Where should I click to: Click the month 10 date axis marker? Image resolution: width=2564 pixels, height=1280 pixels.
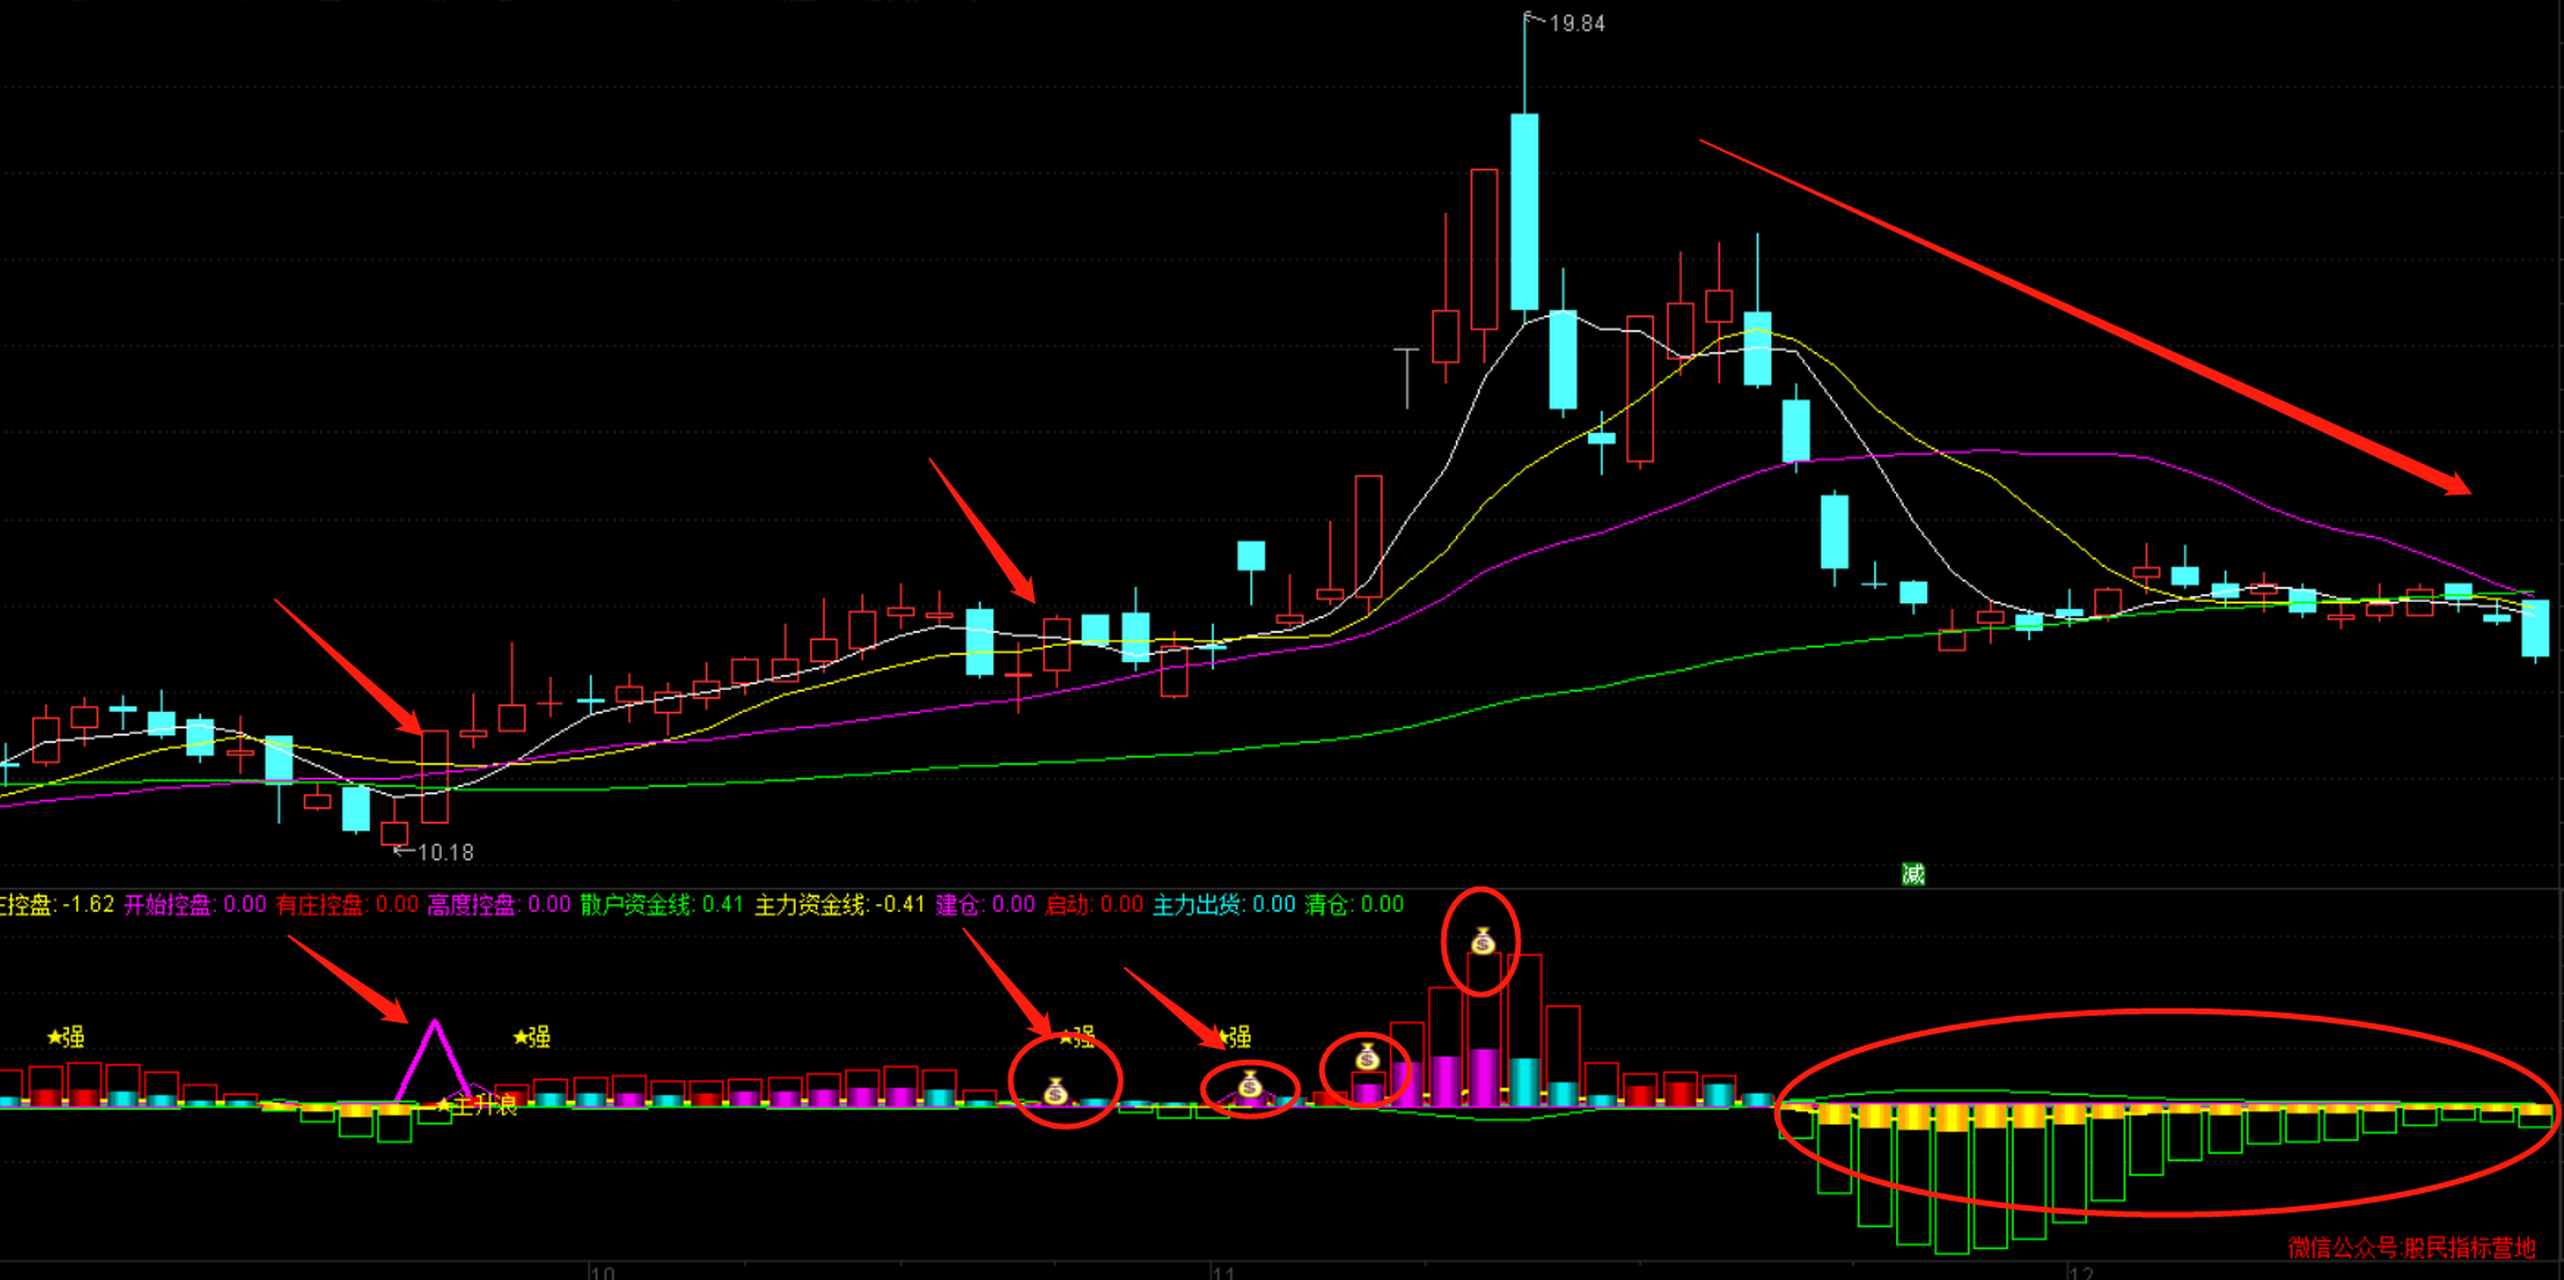pos(602,1273)
